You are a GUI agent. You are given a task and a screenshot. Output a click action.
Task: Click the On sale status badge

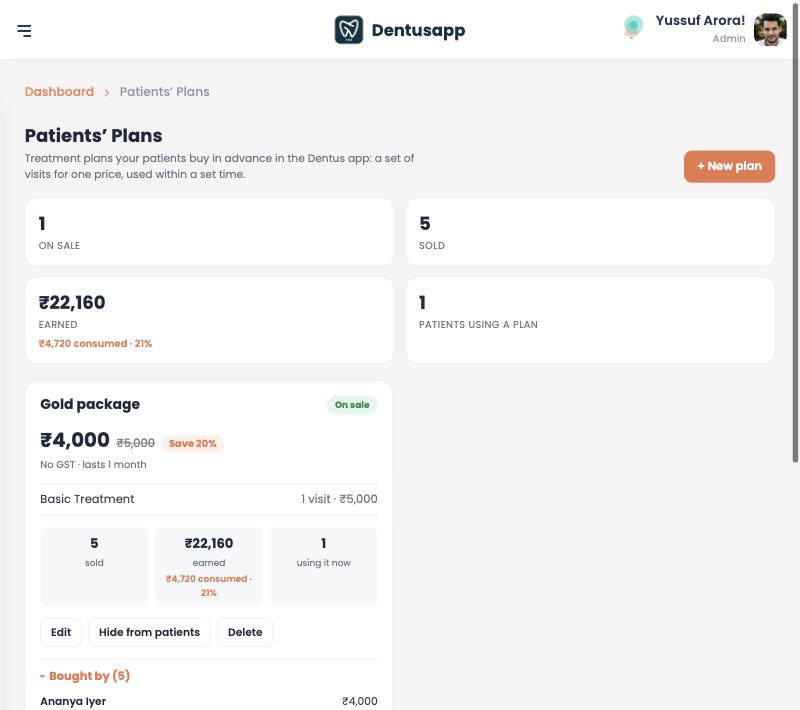pyautogui.click(x=352, y=405)
